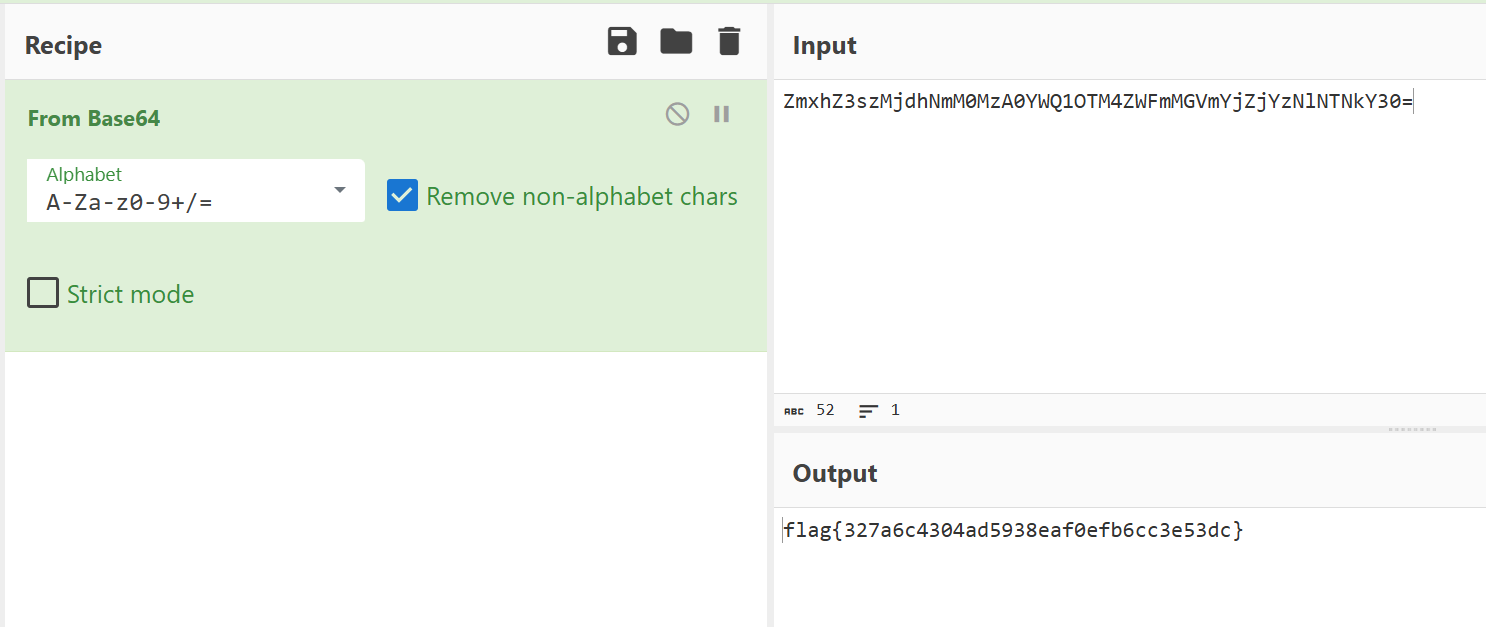Click the empty recipe area below operation

[x=386, y=489]
